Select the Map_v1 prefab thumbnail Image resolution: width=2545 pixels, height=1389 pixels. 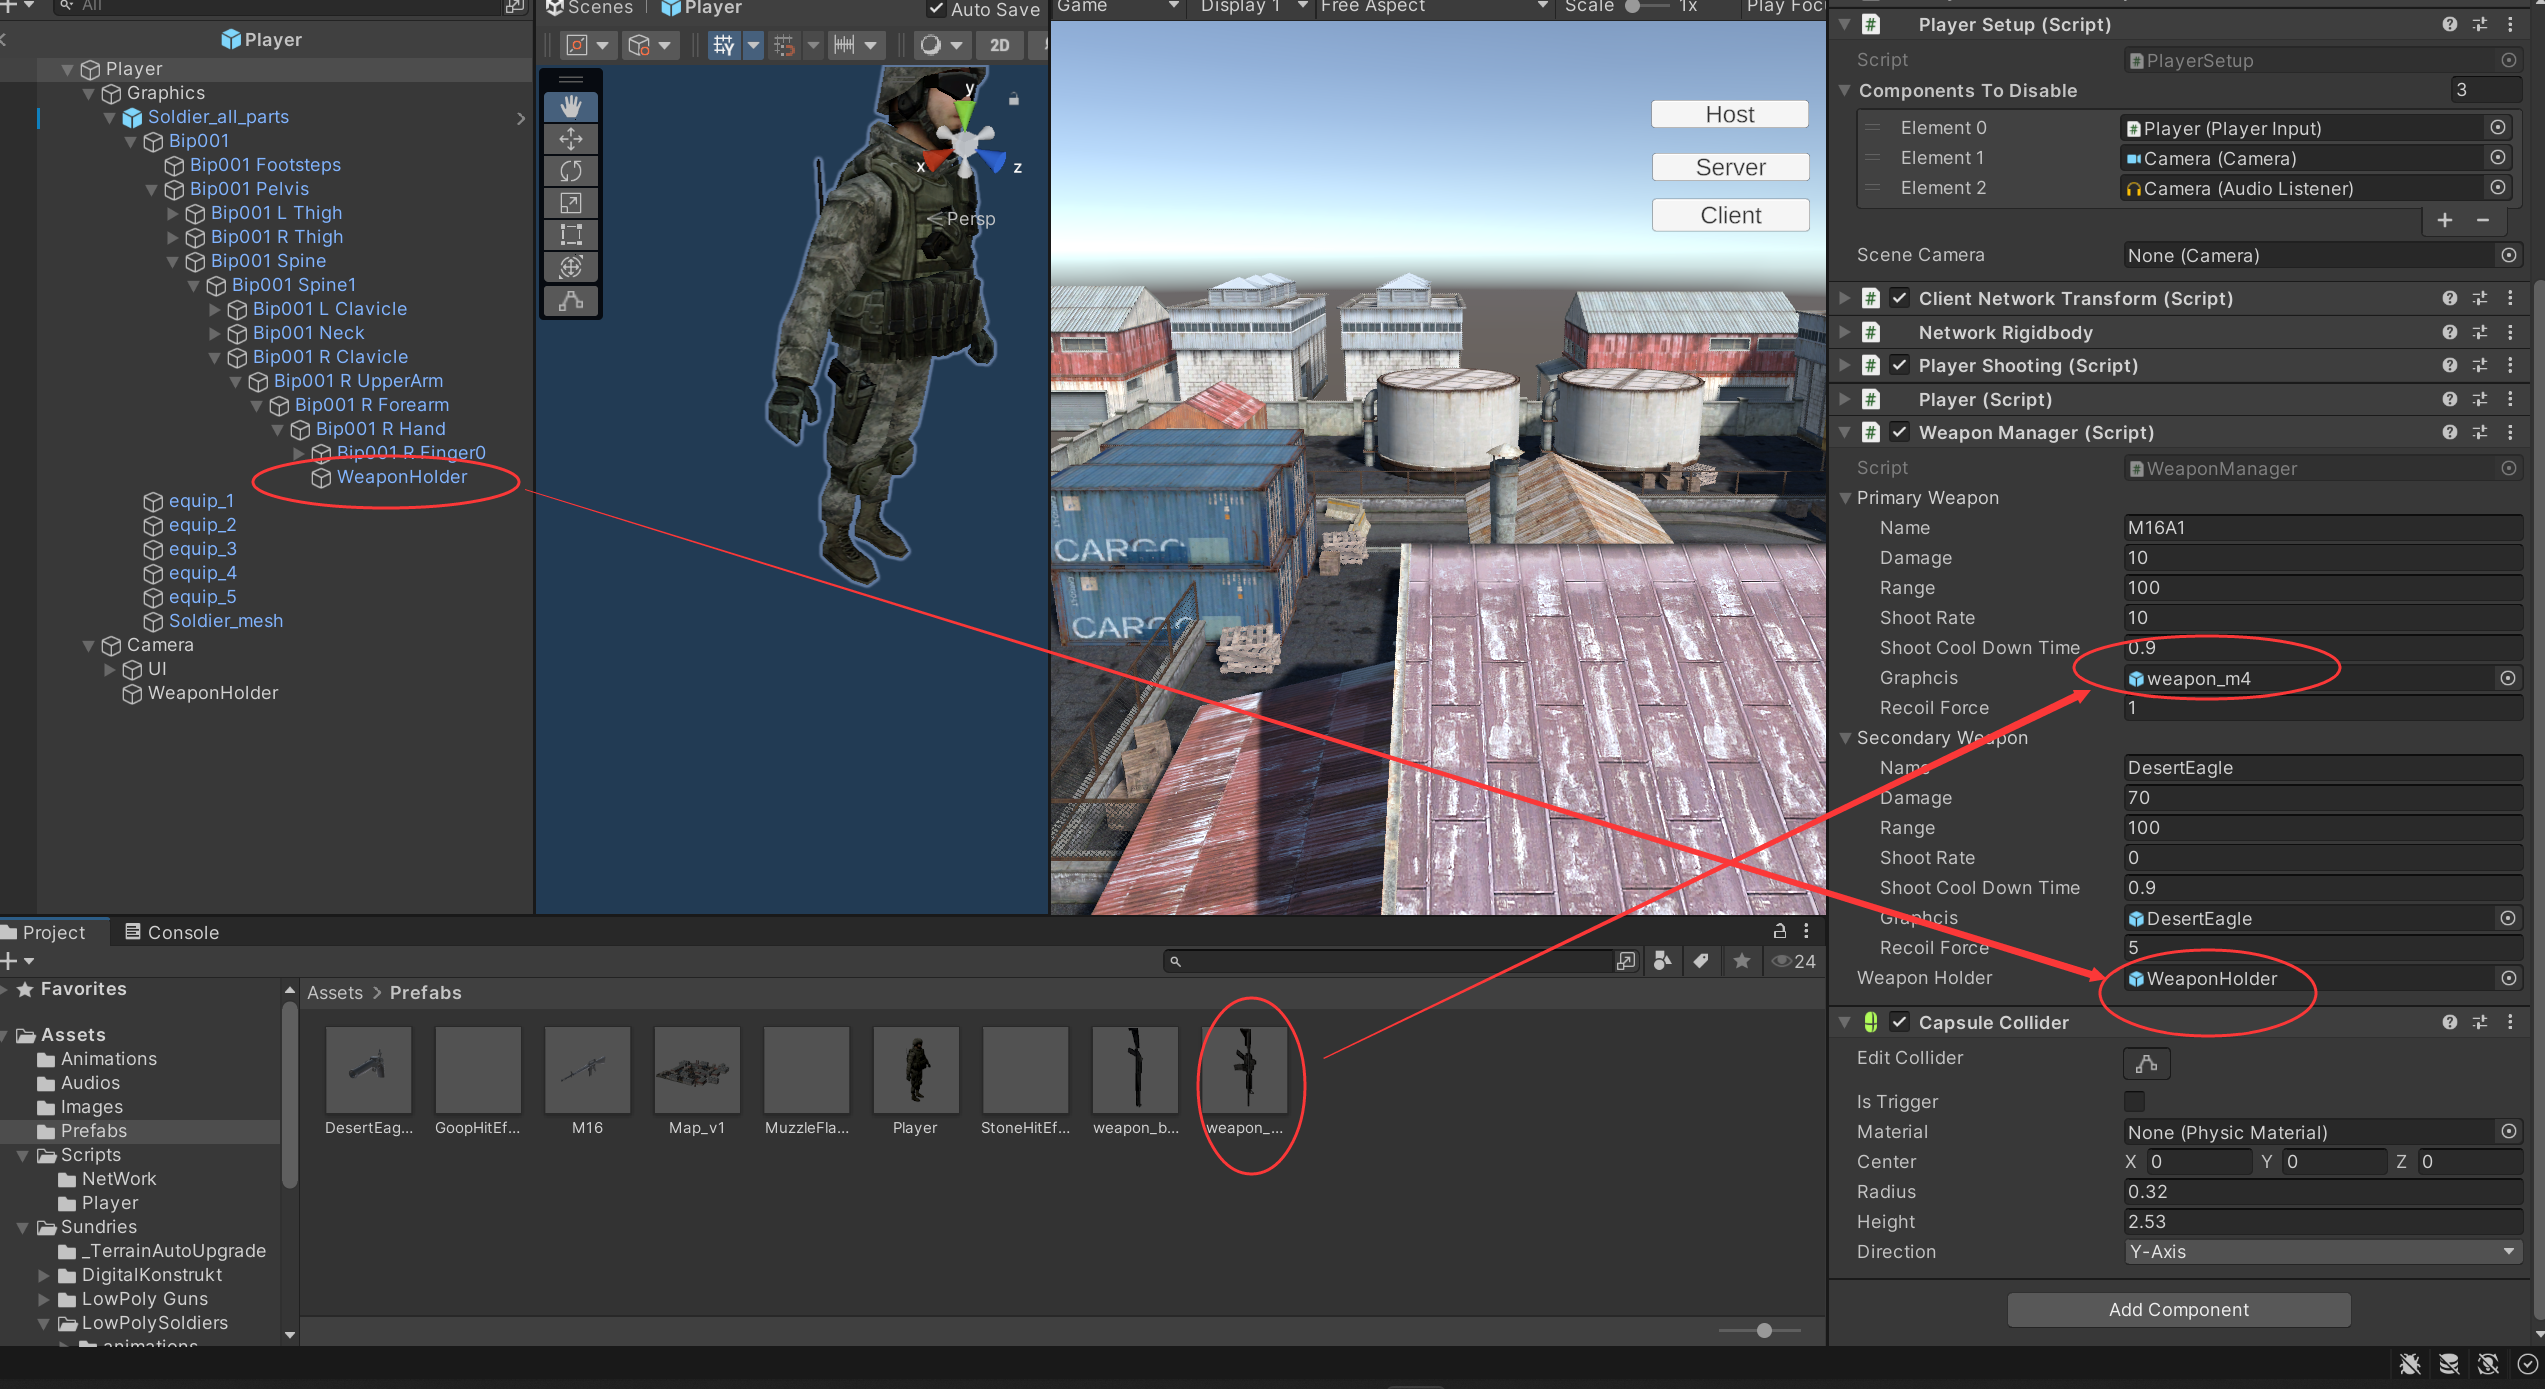pyautogui.click(x=697, y=1069)
